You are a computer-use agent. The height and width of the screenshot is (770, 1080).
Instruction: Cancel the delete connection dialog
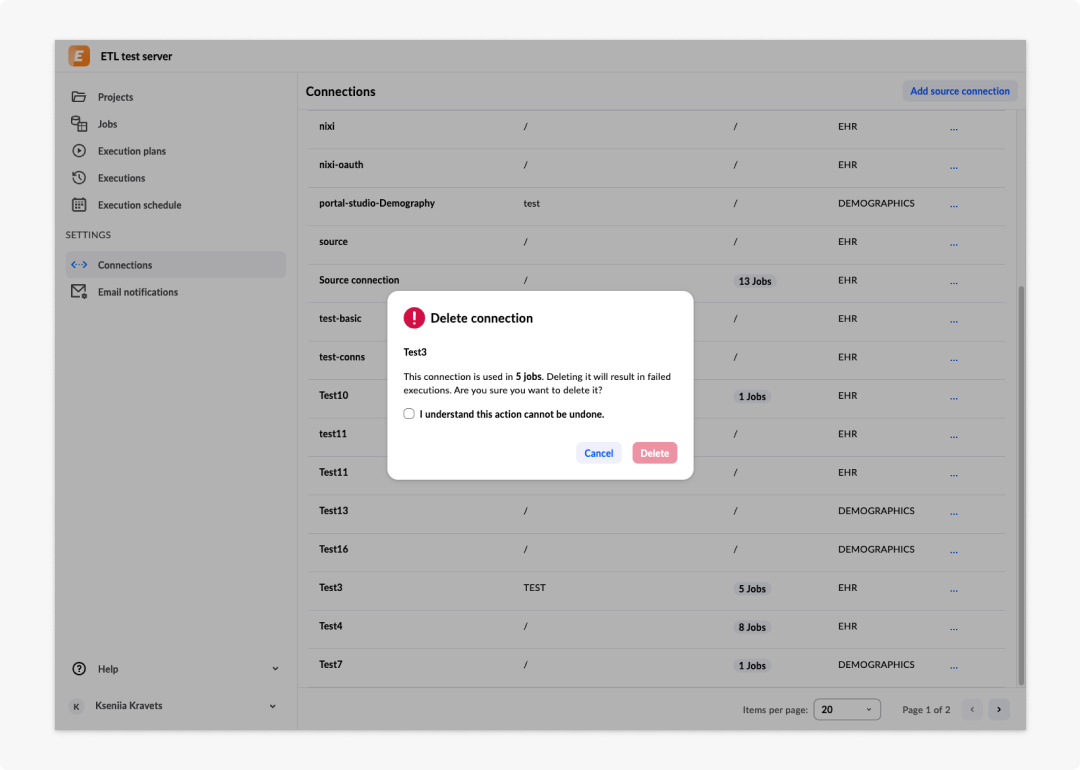coord(599,453)
